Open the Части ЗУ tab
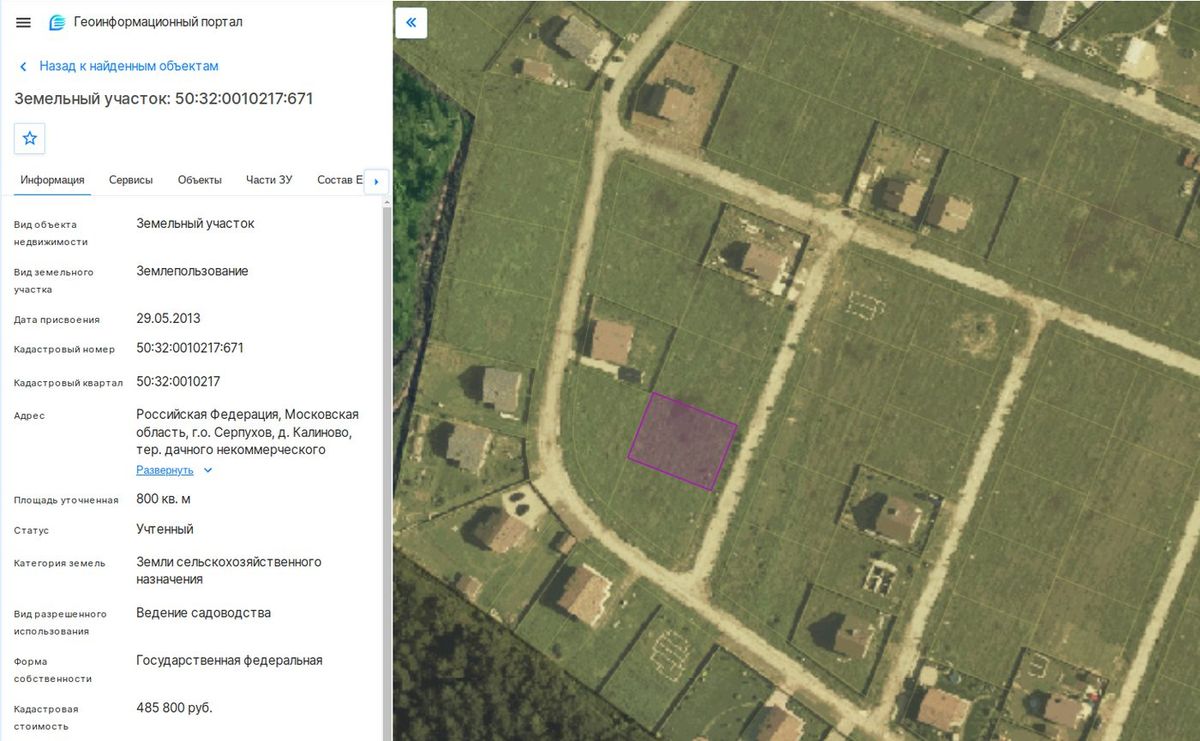The width and height of the screenshot is (1200, 741). click(269, 180)
